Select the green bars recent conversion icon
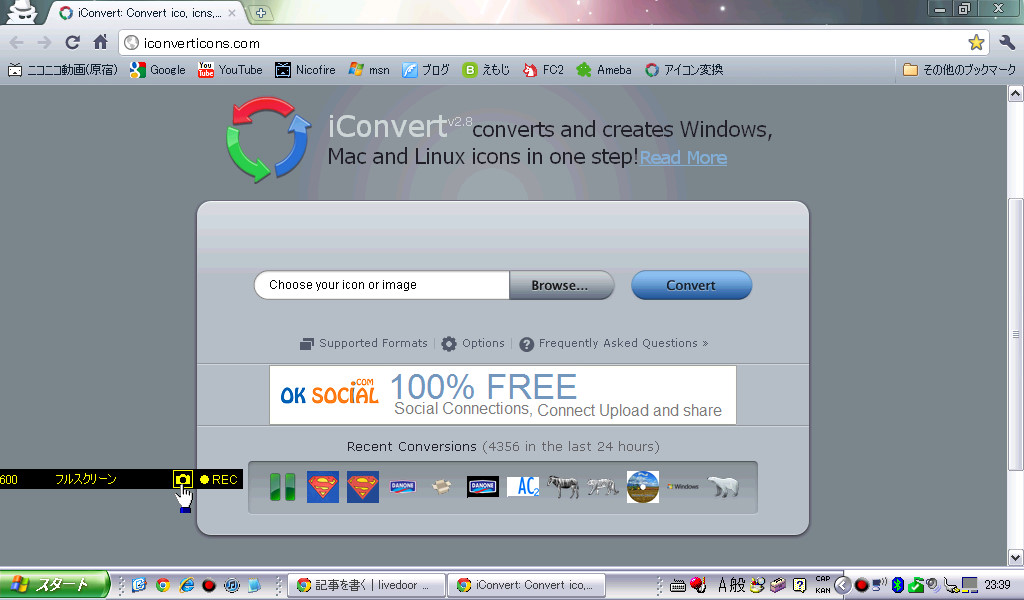Image resolution: width=1024 pixels, height=600 pixels. click(x=283, y=487)
